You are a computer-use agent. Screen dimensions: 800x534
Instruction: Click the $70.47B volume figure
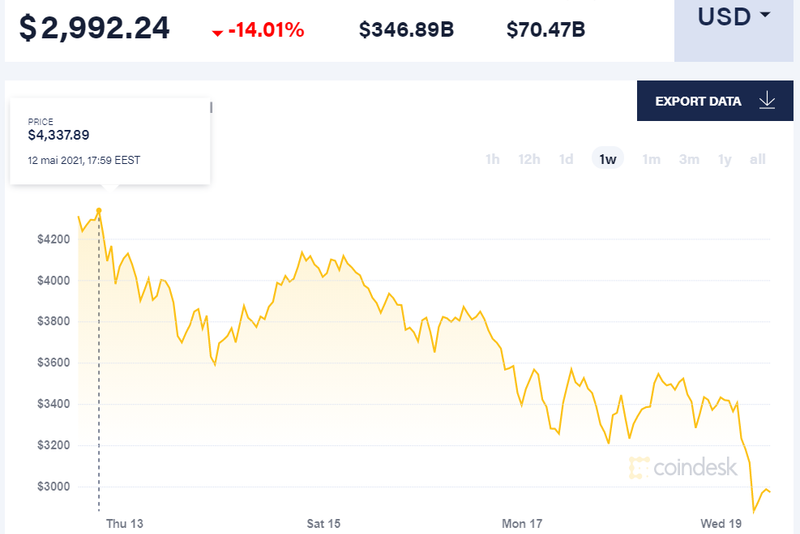(x=545, y=30)
